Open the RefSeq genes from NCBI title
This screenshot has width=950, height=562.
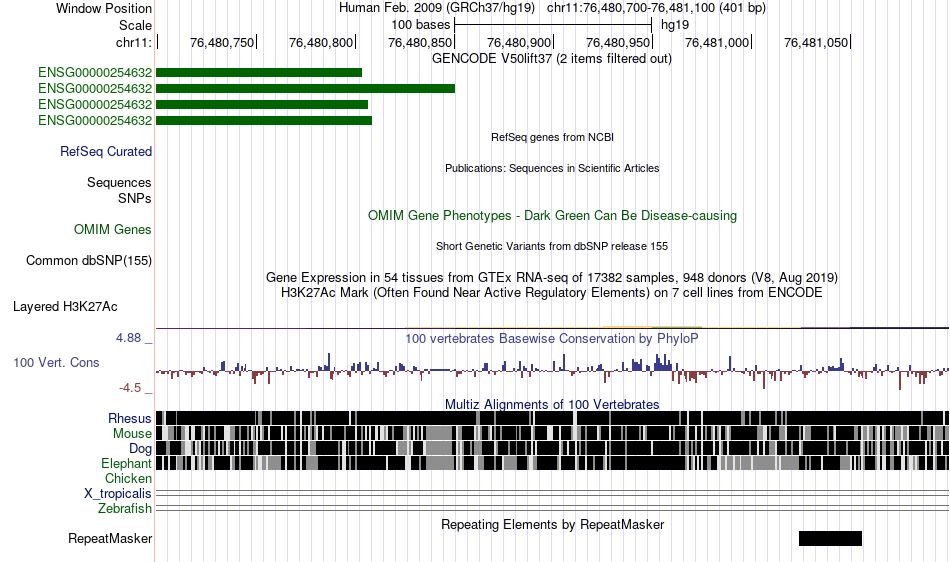click(x=552, y=137)
